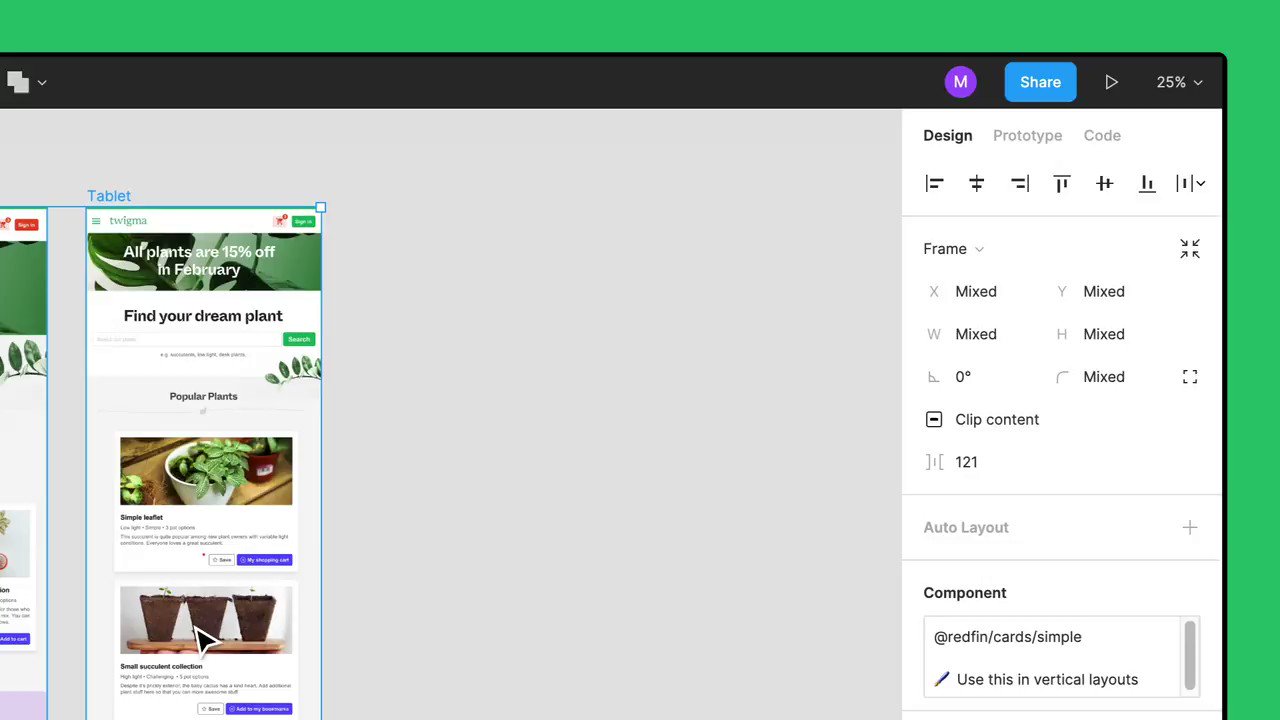Click the 'Find your dream plant' heading

pos(203,316)
